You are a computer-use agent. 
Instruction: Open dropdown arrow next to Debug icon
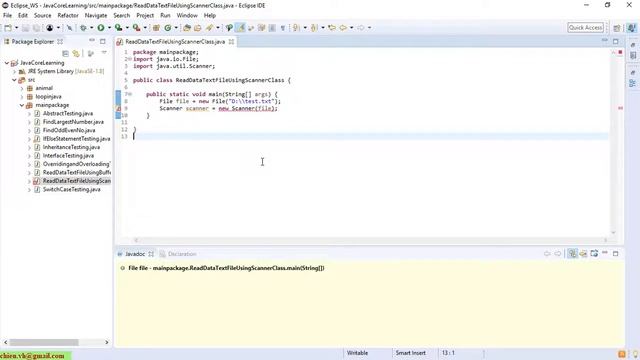point(91,28)
